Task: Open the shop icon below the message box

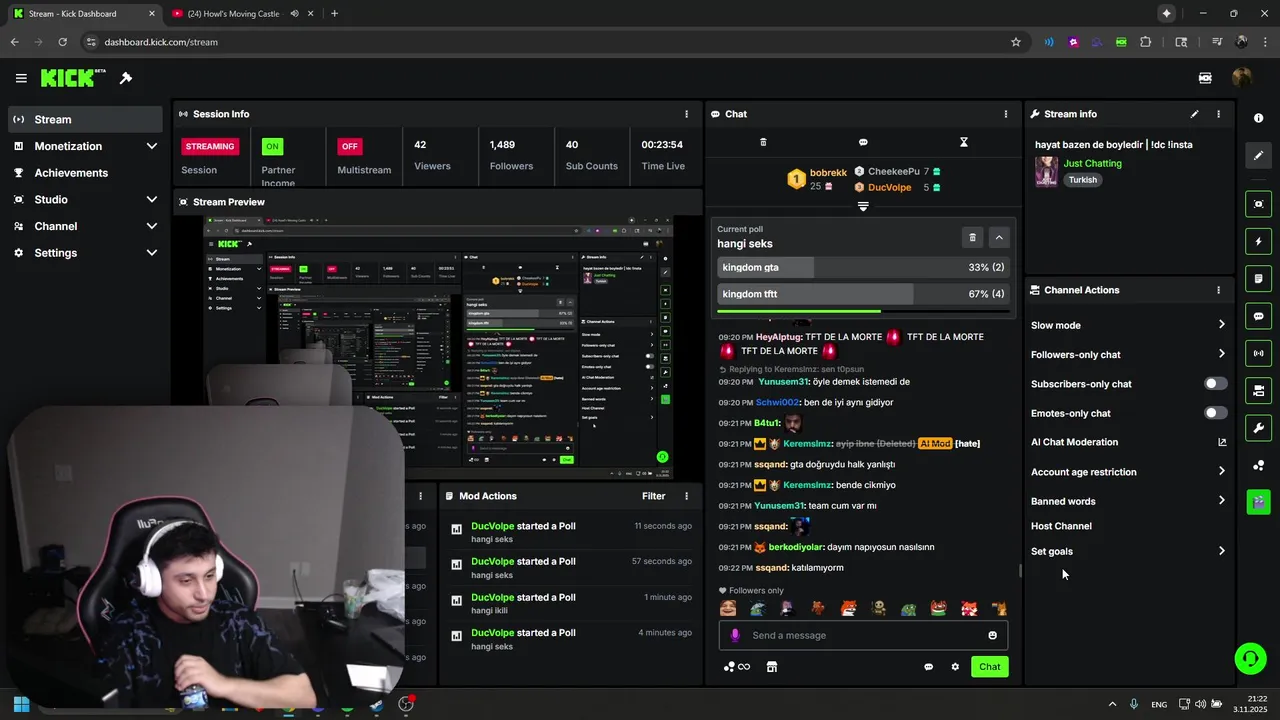Action: (x=771, y=667)
